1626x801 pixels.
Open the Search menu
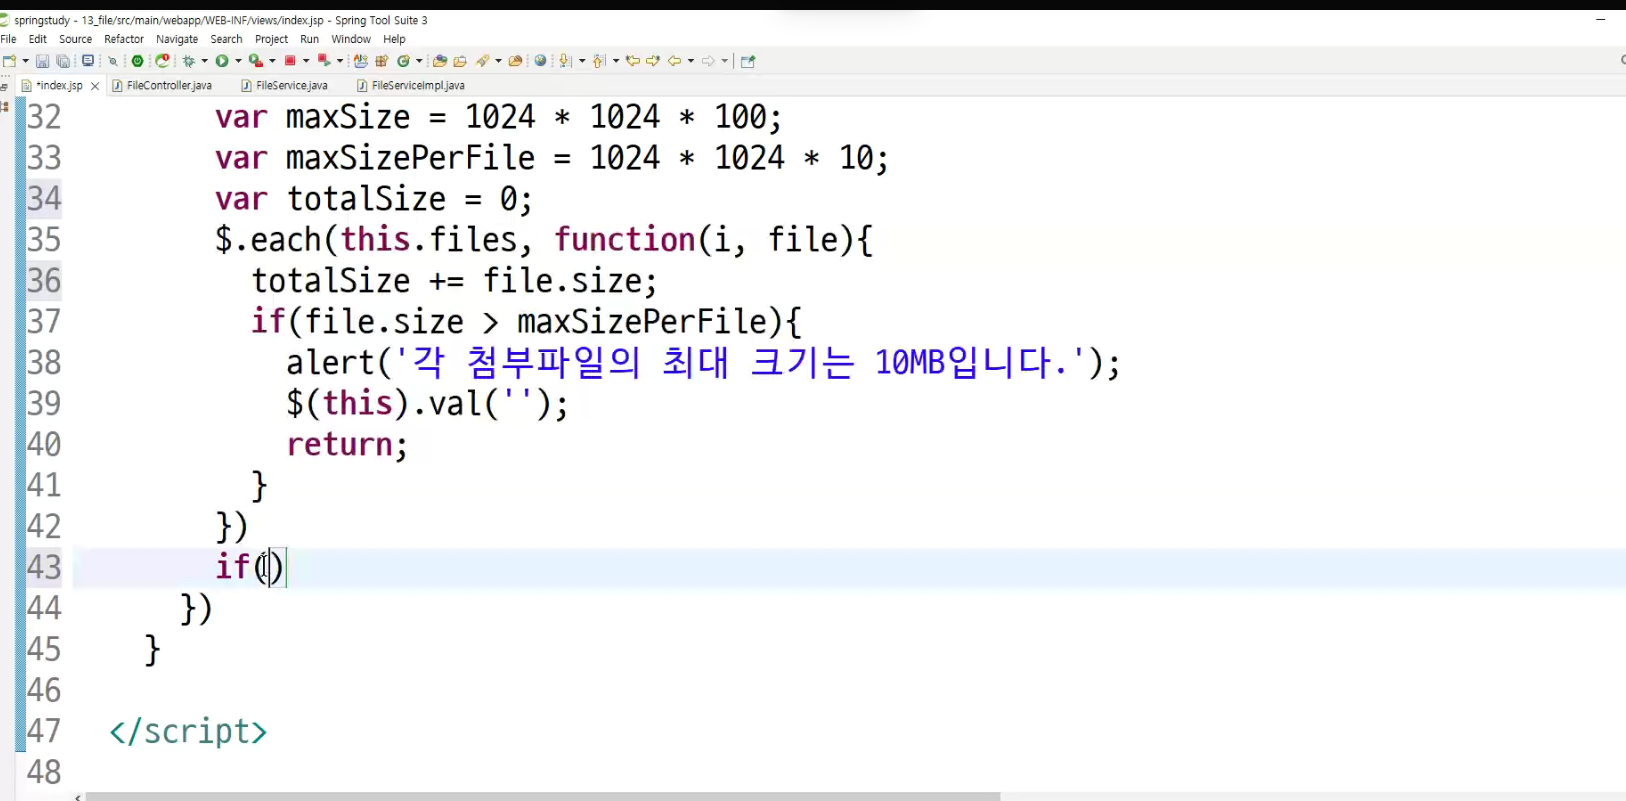click(x=226, y=39)
